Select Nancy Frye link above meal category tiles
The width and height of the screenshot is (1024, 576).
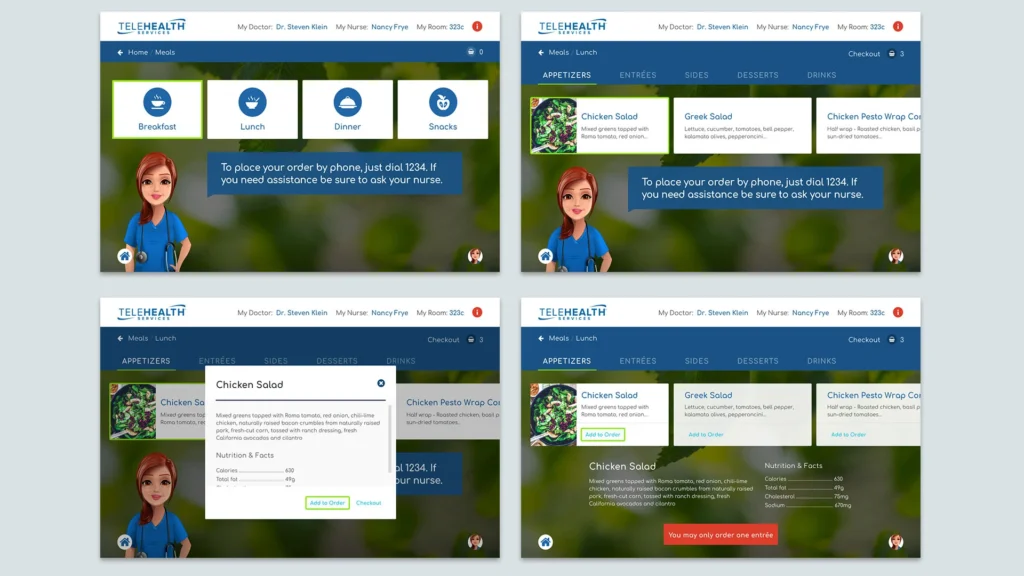(x=389, y=27)
